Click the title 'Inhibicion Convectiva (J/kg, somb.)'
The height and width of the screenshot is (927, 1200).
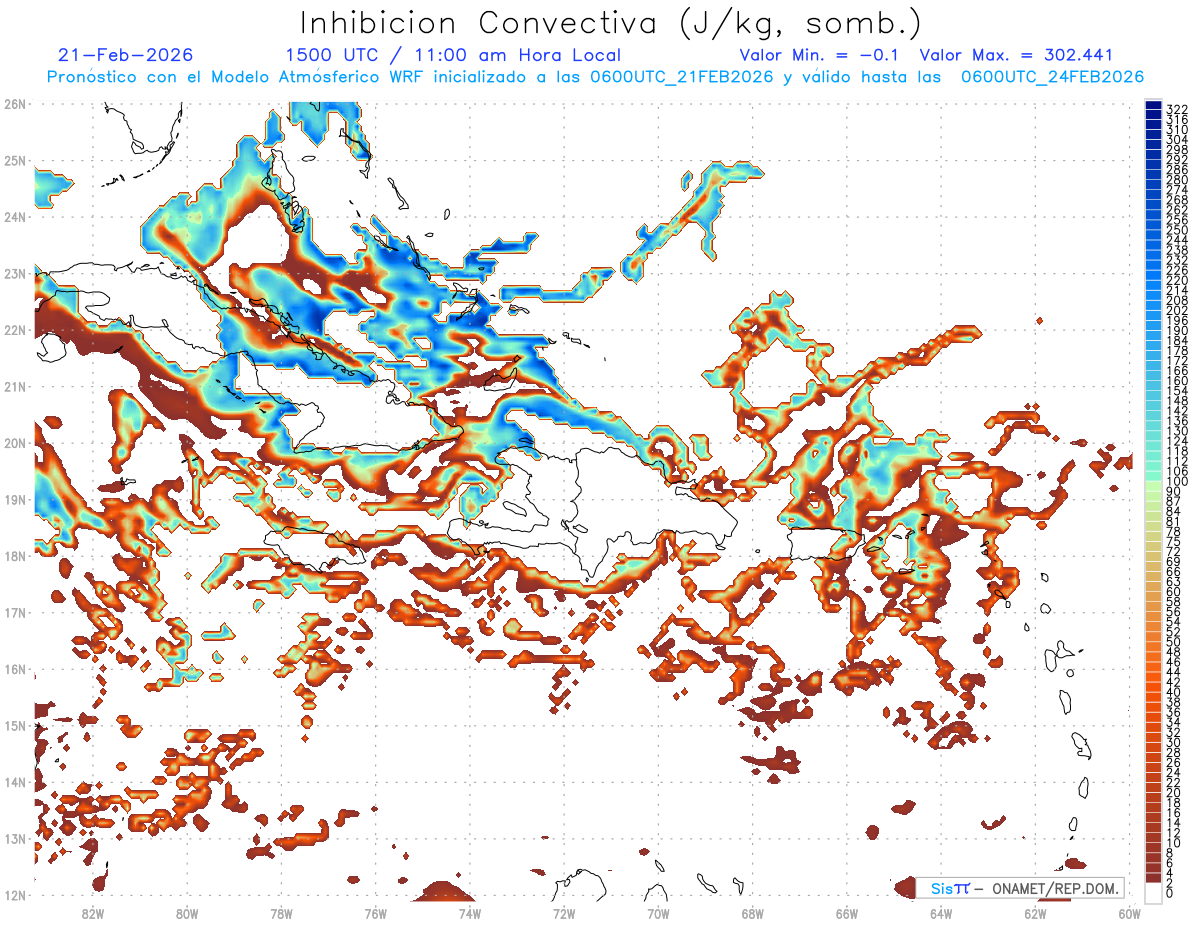point(610,24)
